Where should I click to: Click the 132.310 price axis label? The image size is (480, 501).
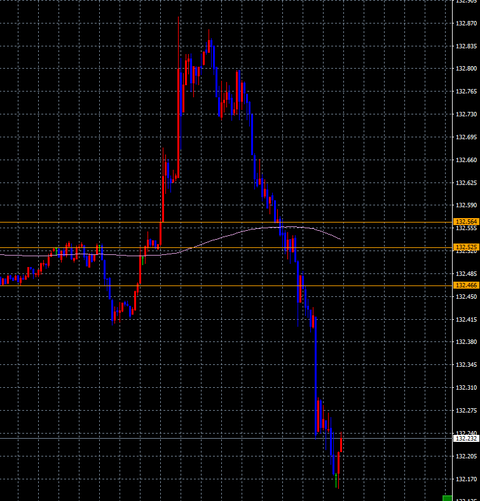click(x=466, y=388)
